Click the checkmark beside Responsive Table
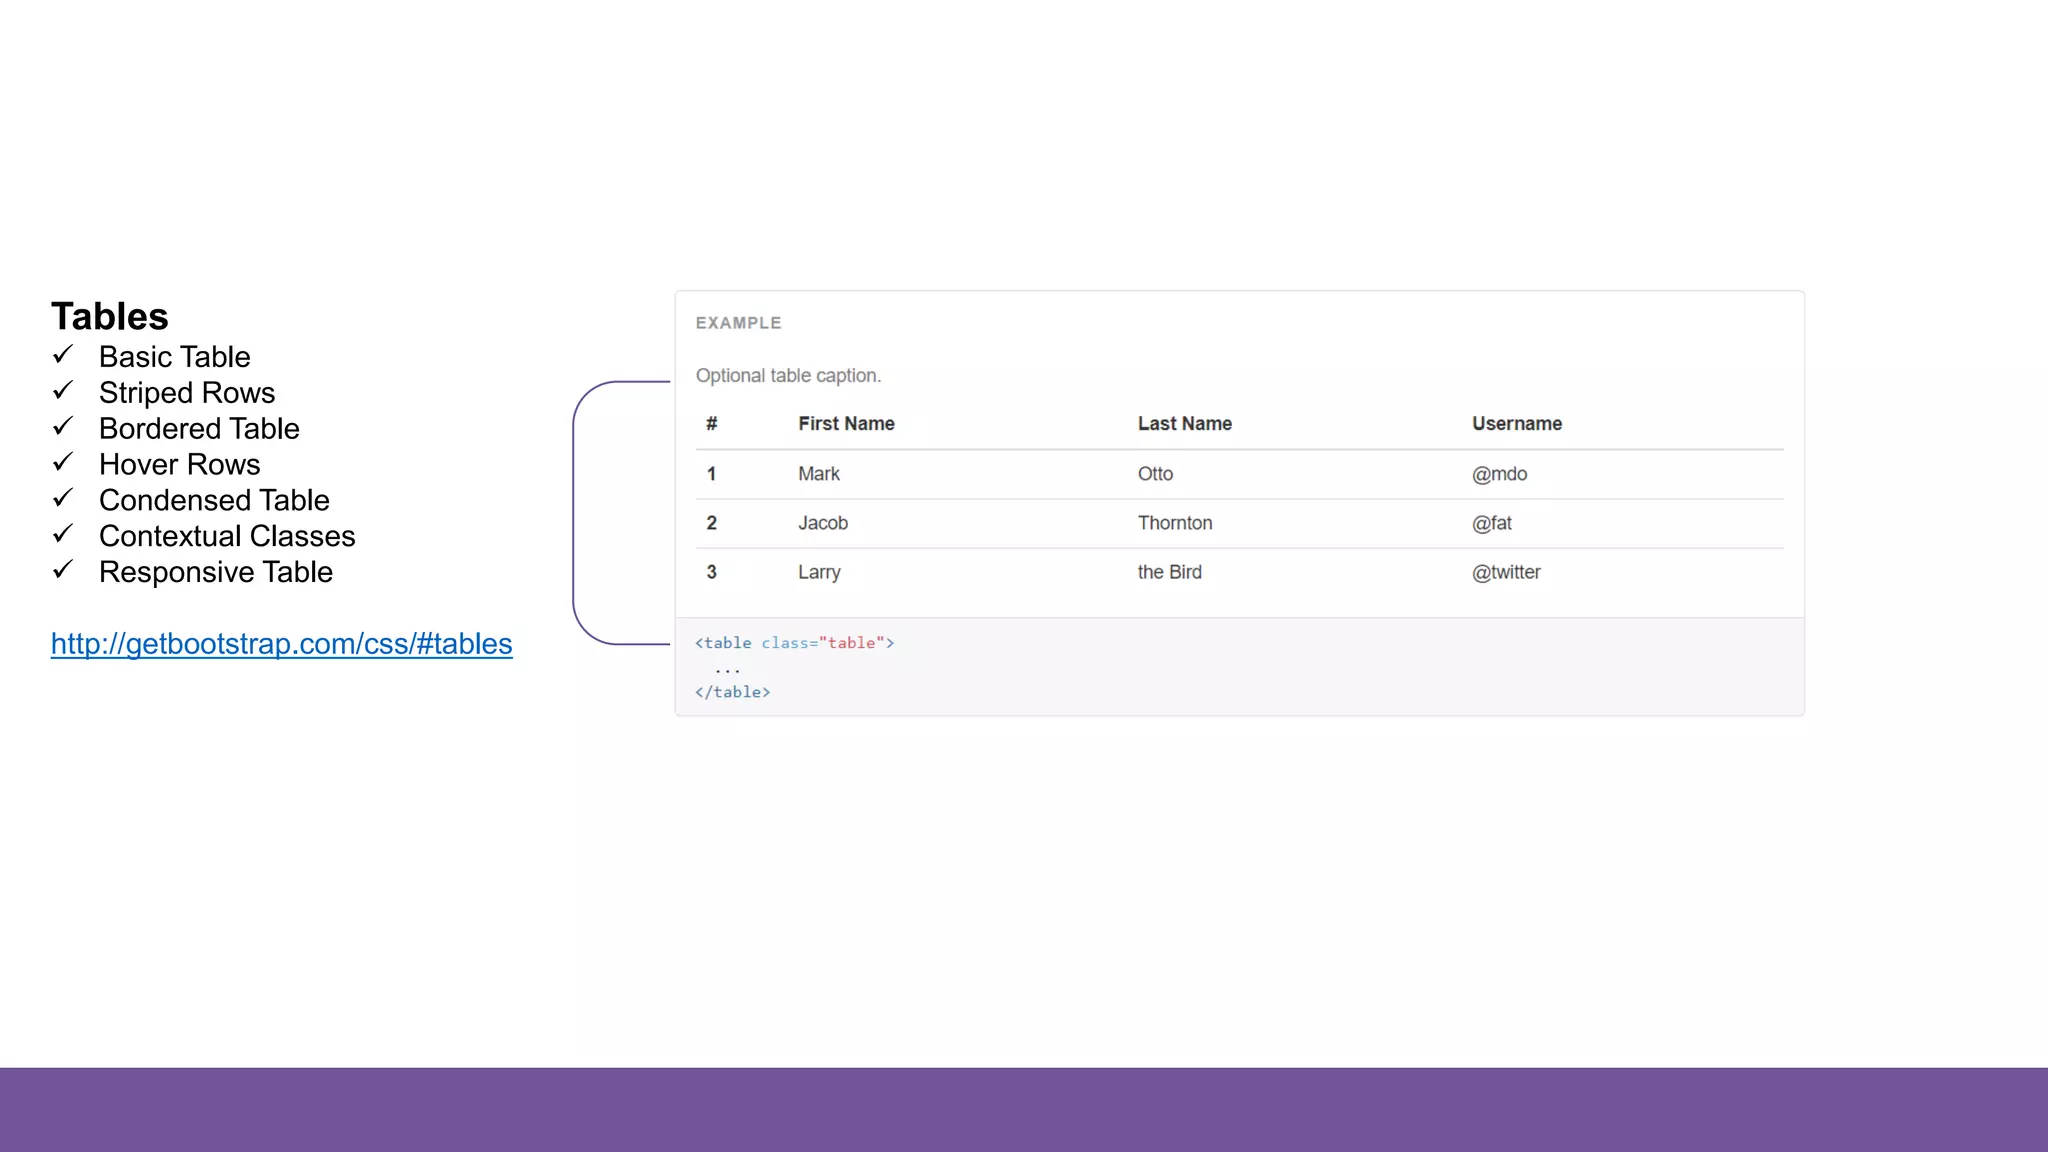The width and height of the screenshot is (2048, 1152). point(63,571)
